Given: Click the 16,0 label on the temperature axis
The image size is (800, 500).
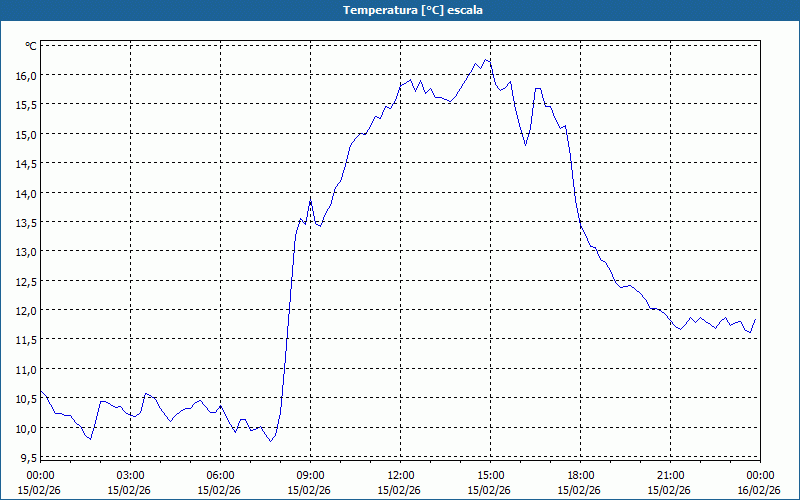Looking at the screenshot, I should coord(25,75).
